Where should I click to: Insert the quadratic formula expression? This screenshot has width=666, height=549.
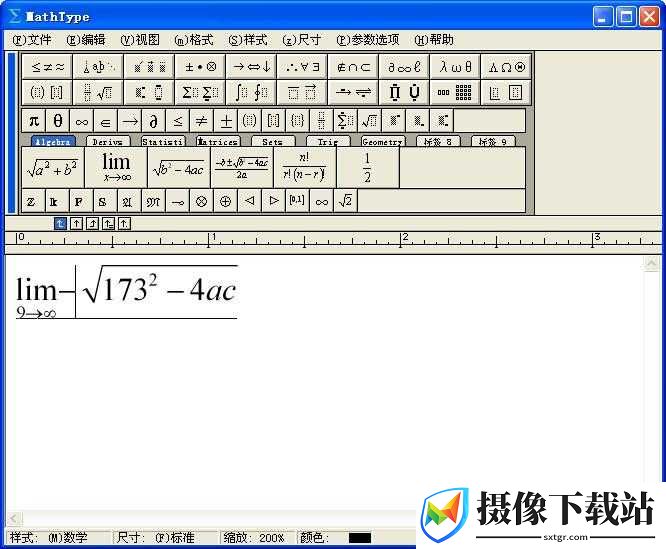[x=242, y=168]
